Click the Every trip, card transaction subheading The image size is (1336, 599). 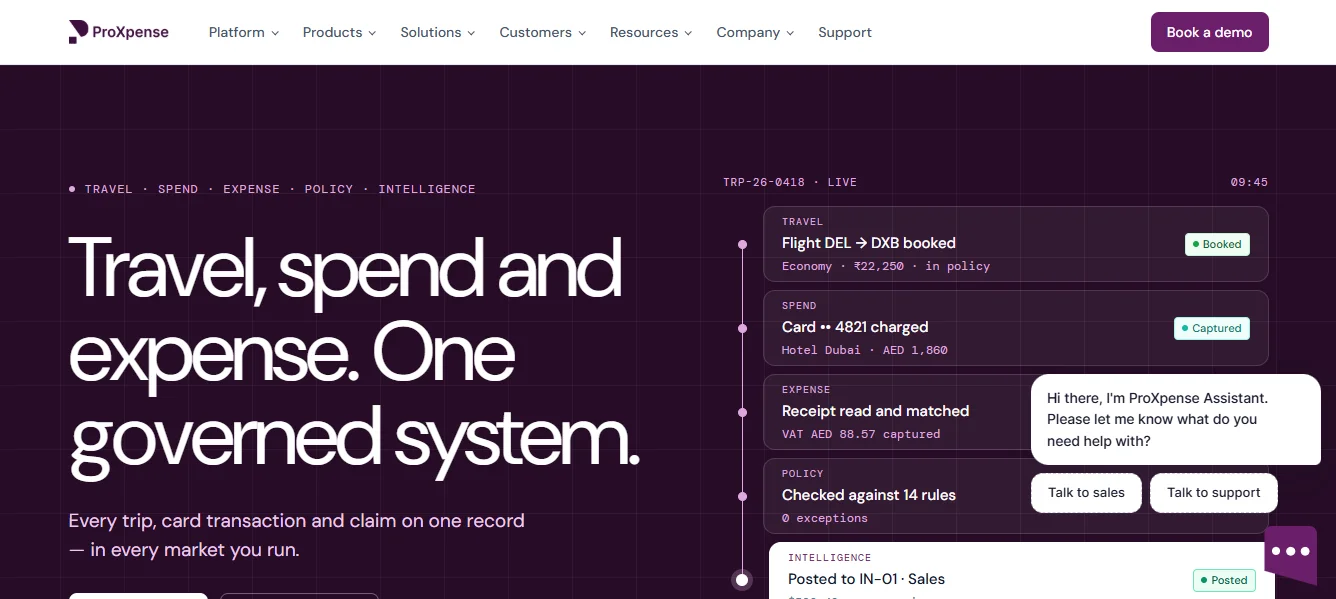pyautogui.click(x=297, y=535)
